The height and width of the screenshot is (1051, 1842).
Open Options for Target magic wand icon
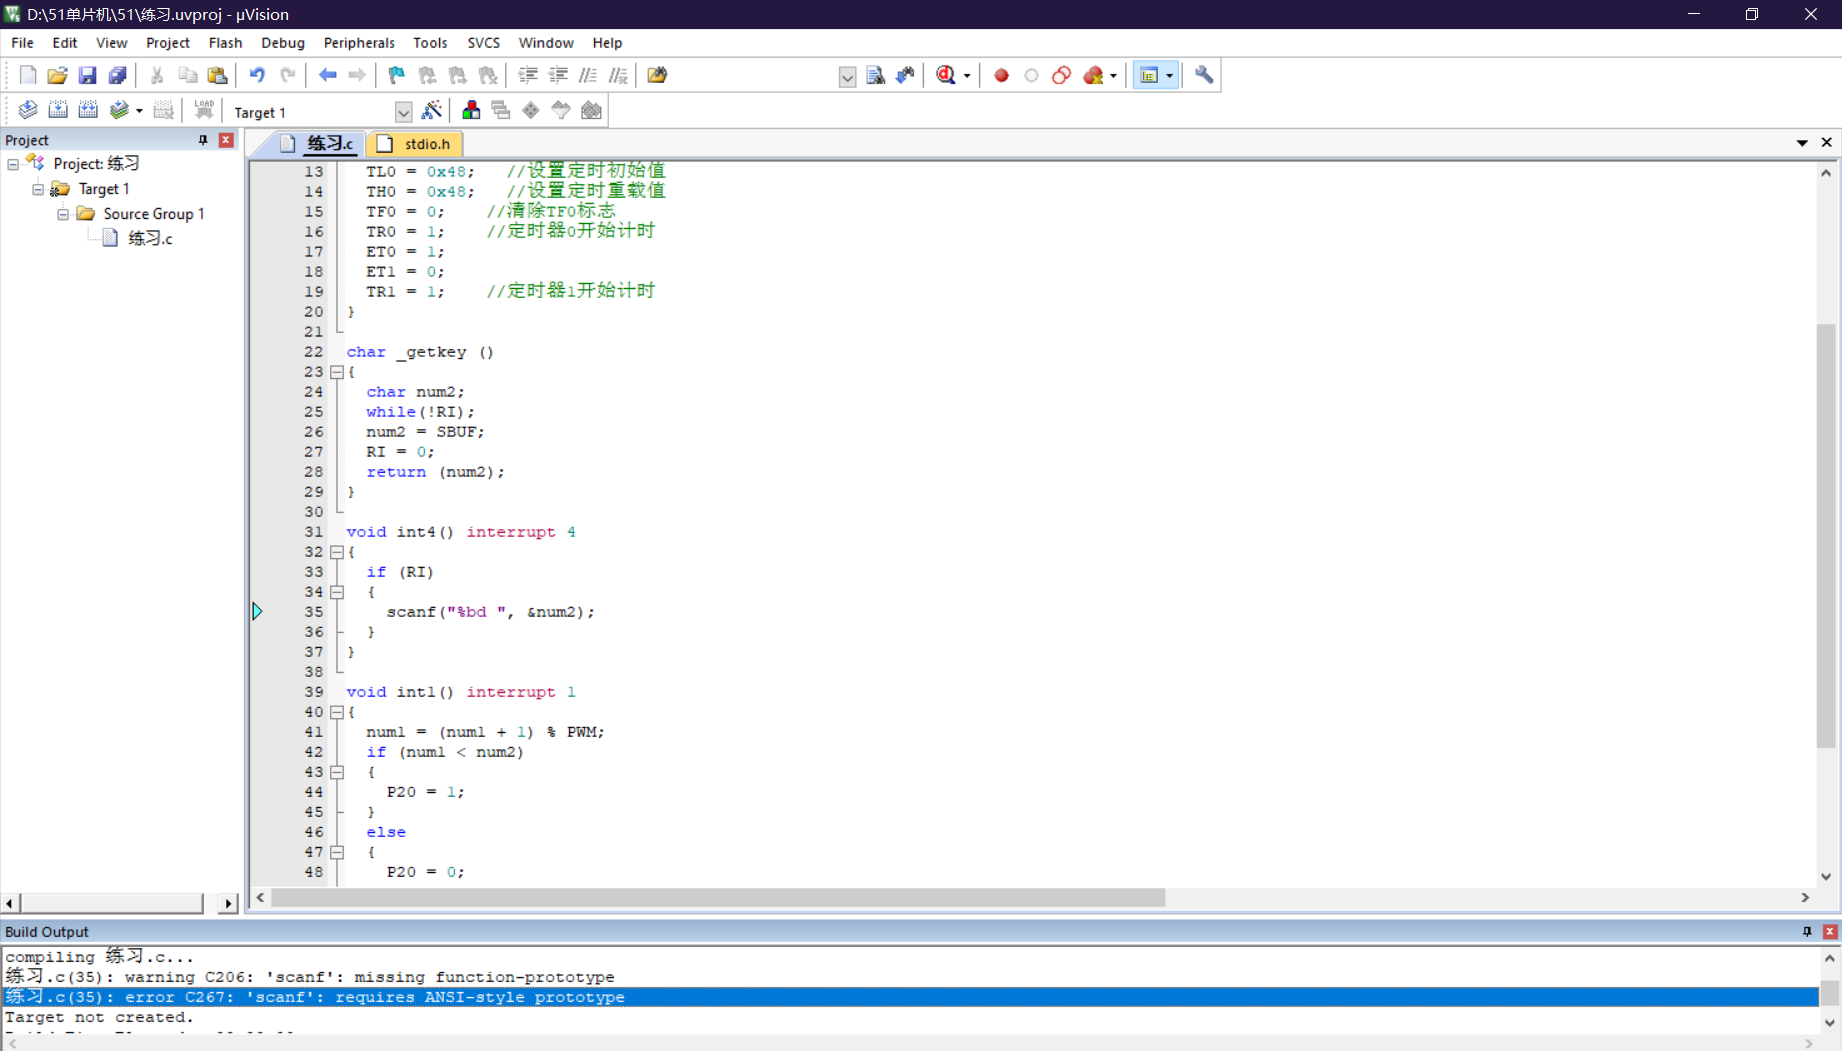(x=432, y=110)
